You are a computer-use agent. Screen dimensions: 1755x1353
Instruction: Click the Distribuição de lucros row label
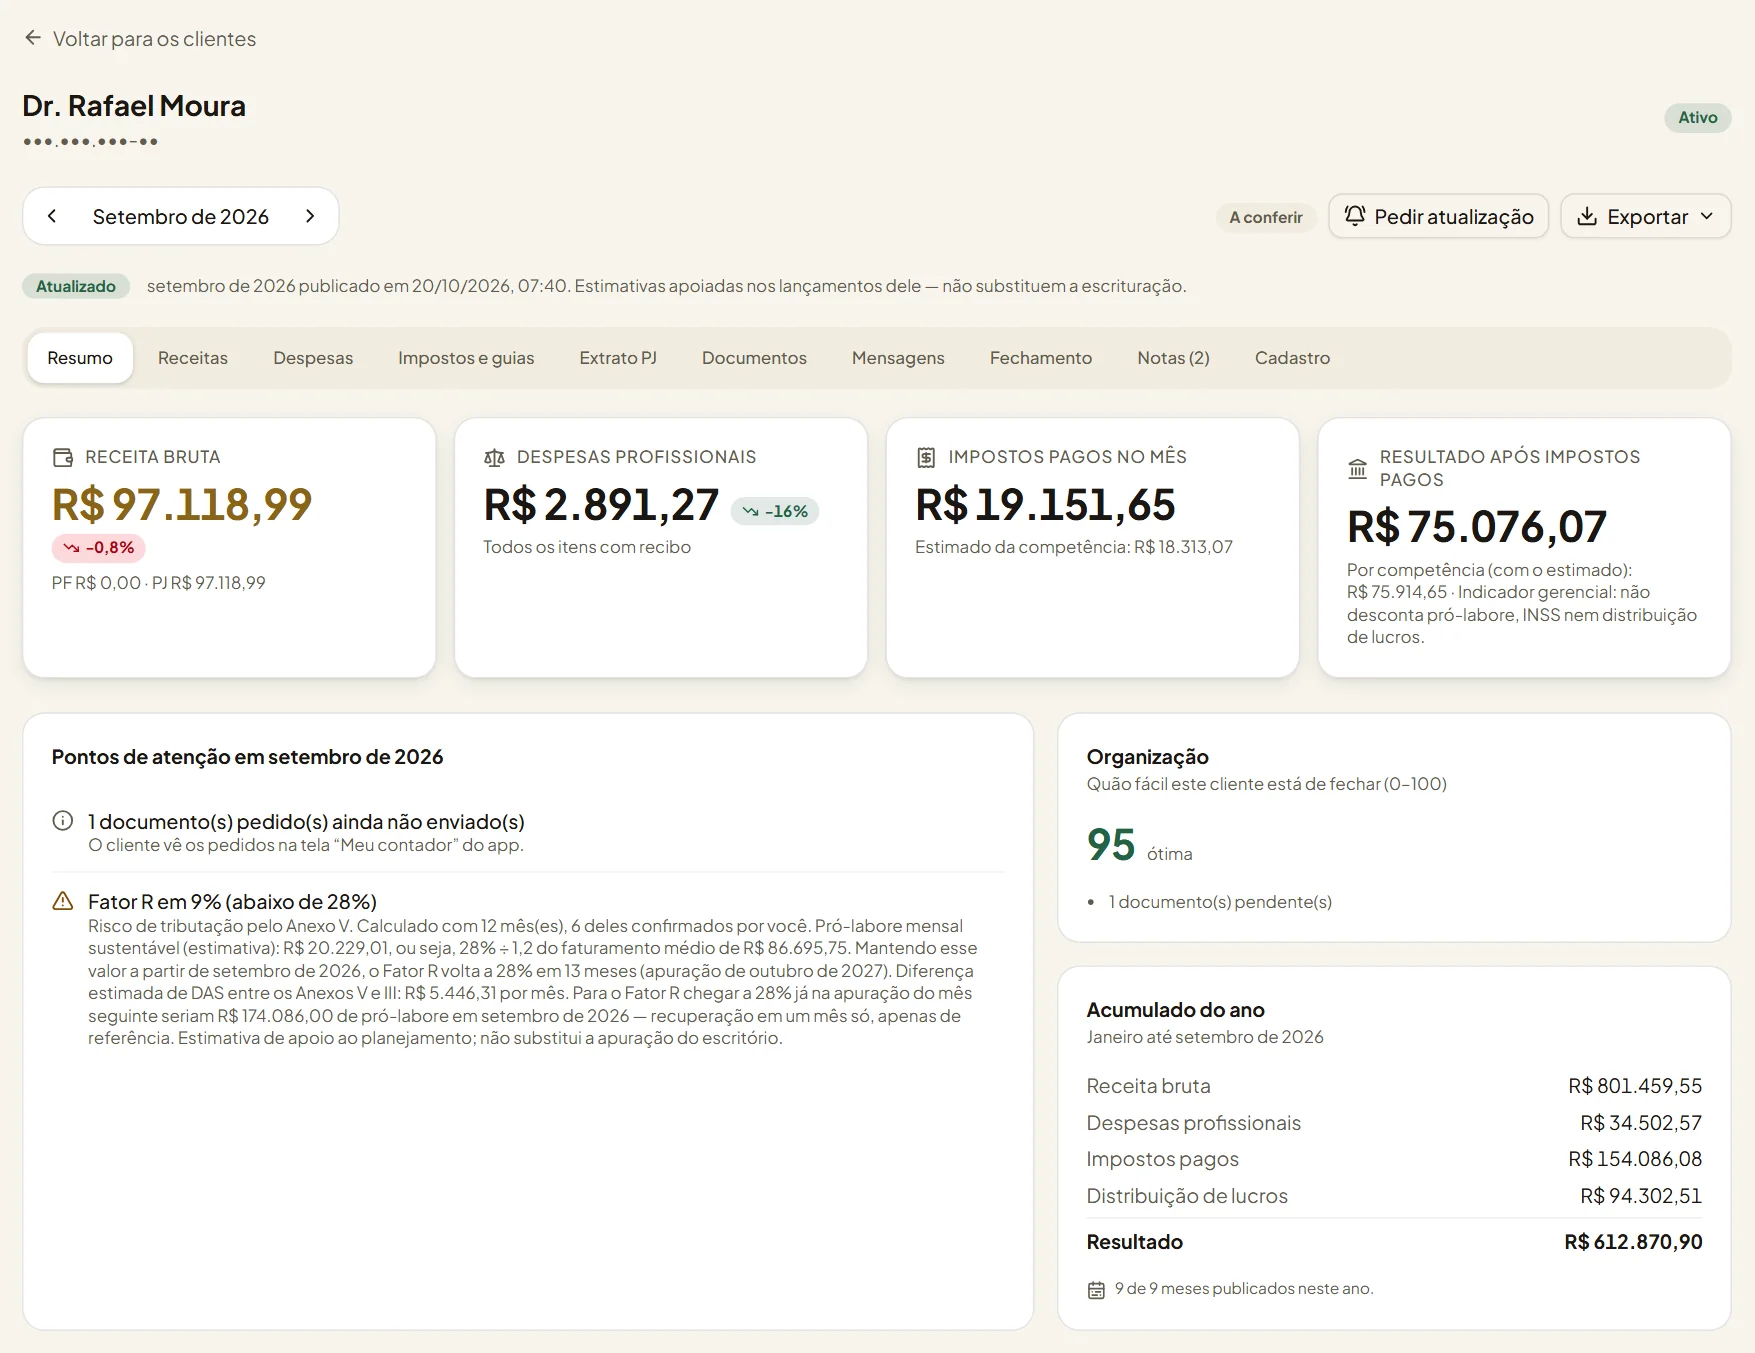[x=1187, y=1196]
